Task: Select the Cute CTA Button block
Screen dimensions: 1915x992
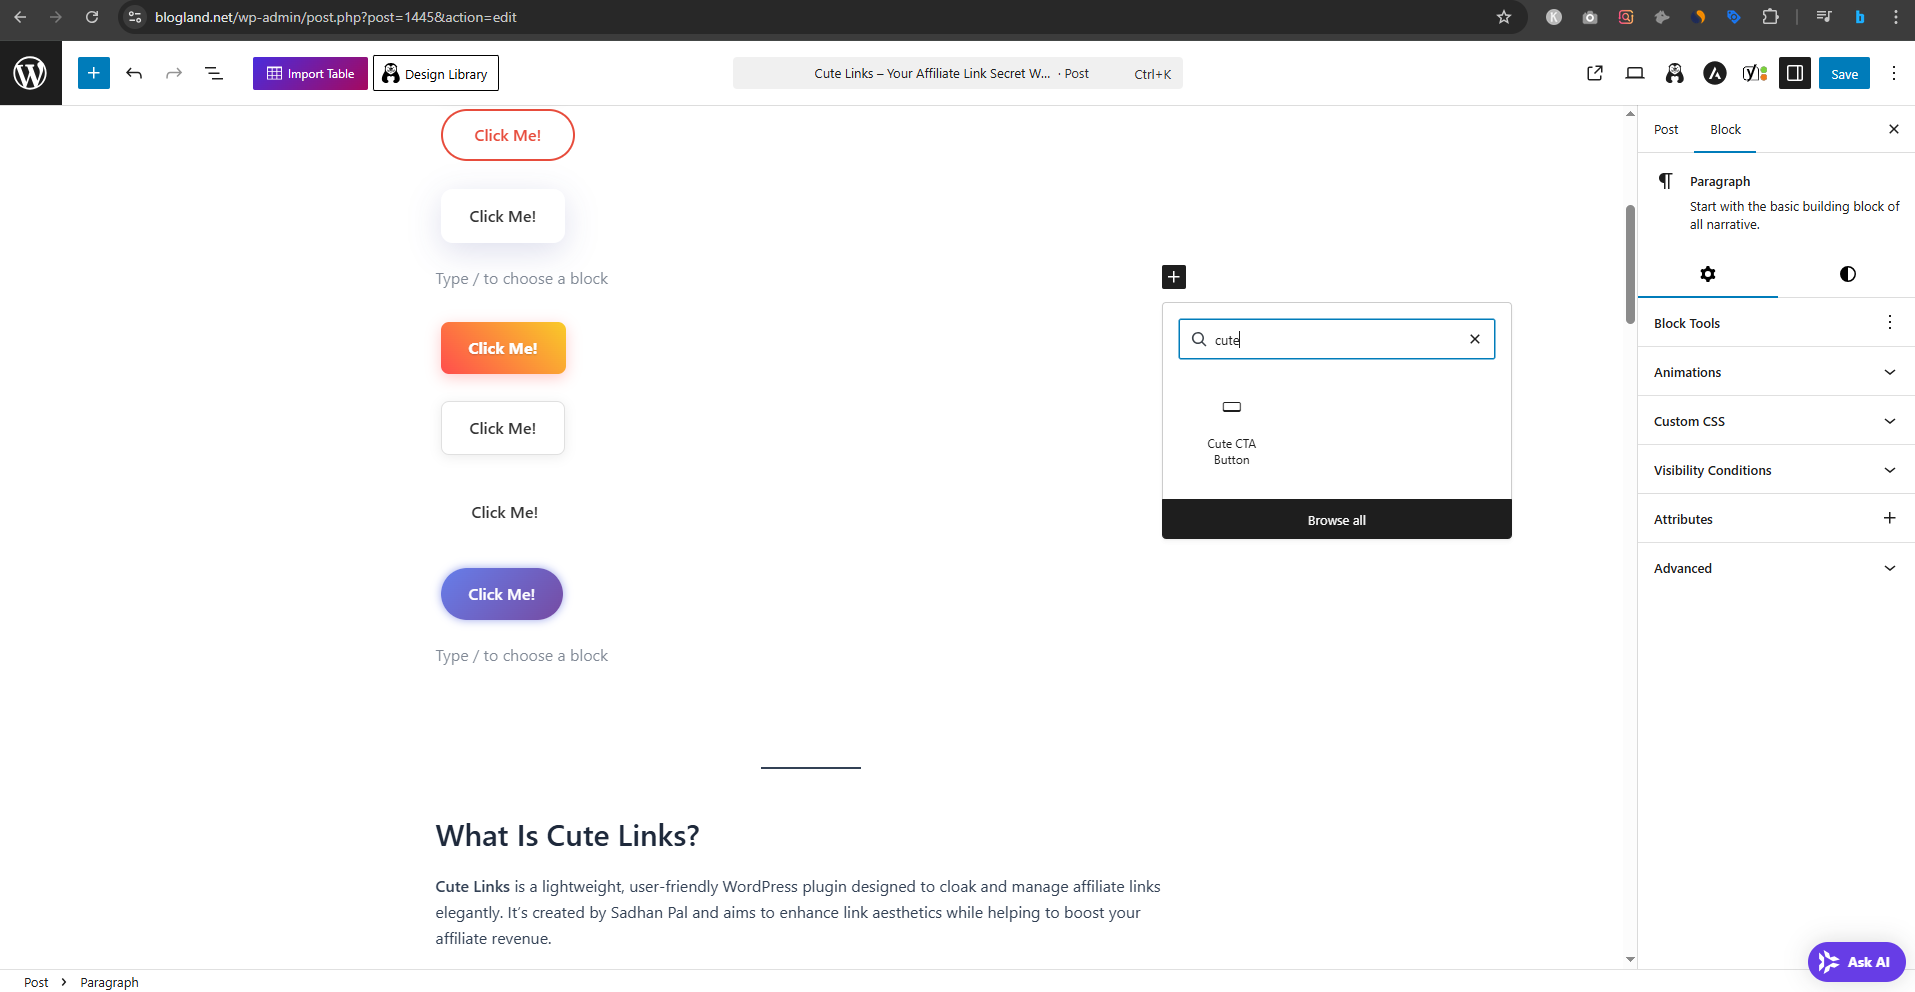Action: click(x=1231, y=431)
